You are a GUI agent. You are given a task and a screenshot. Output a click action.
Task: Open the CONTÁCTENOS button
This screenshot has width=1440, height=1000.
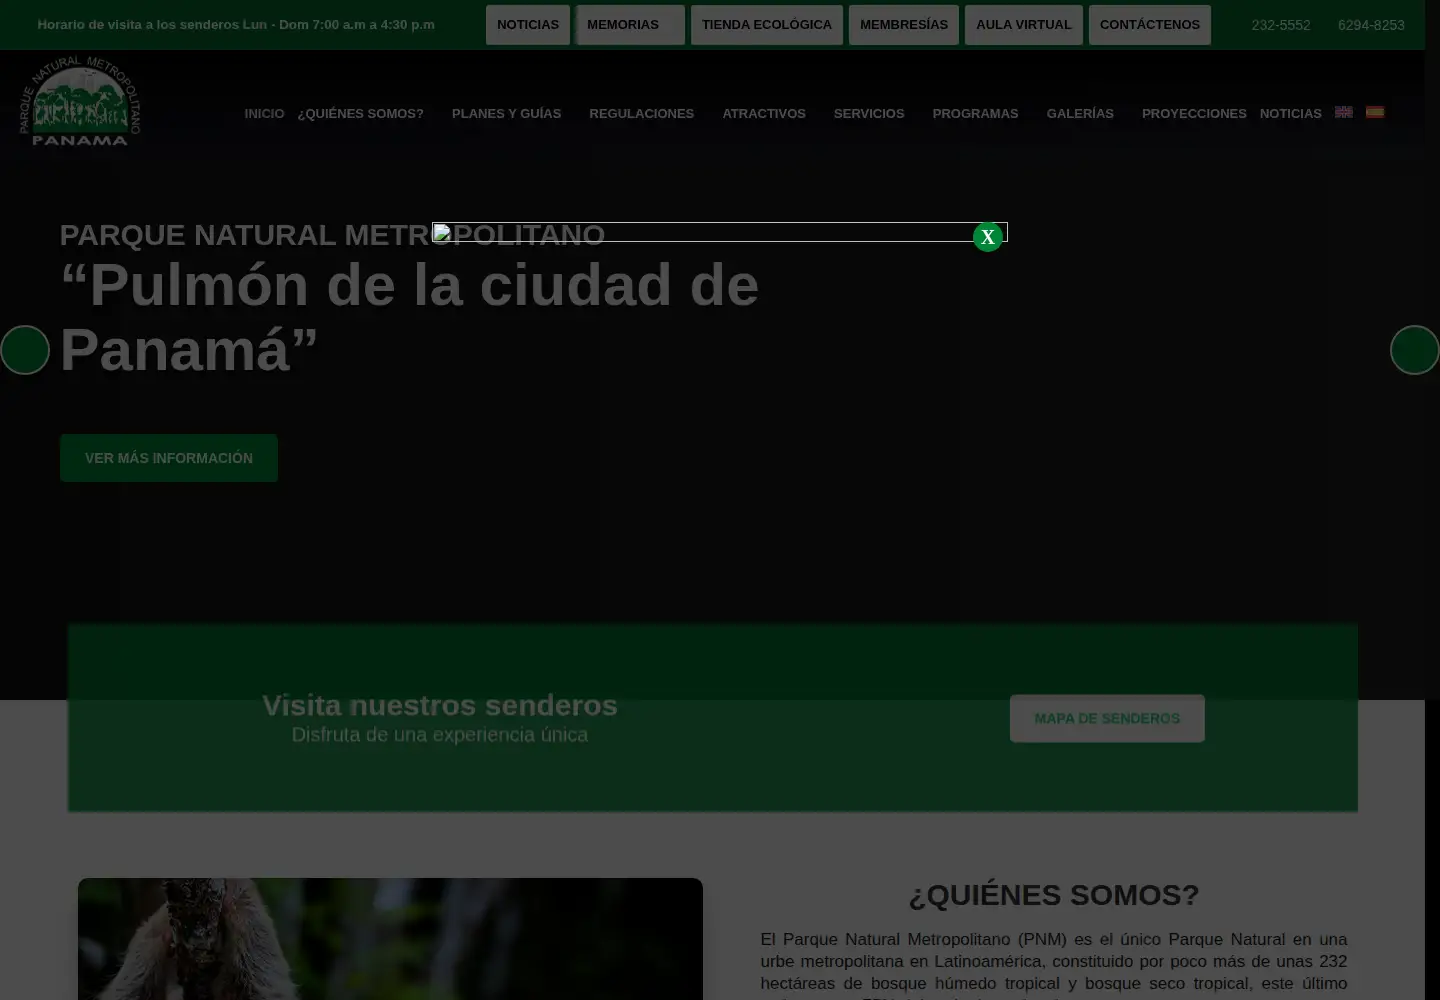(1150, 25)
